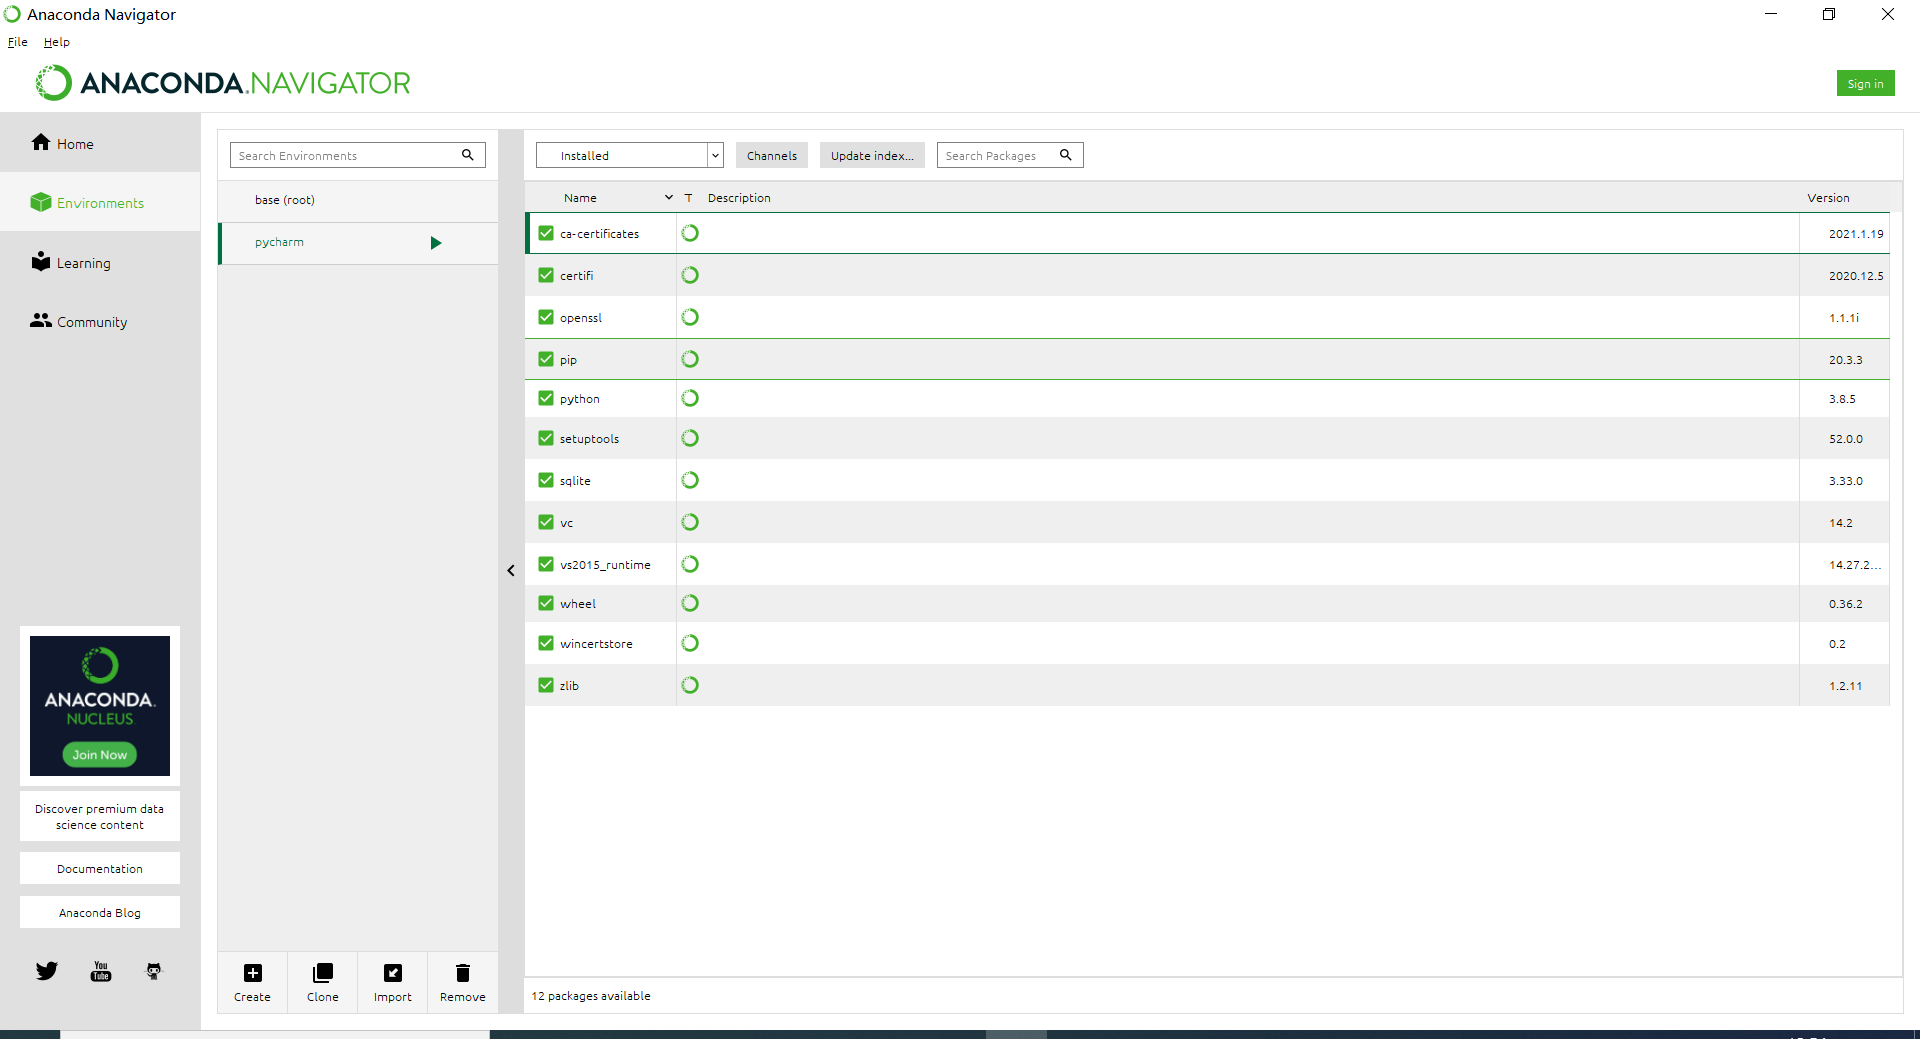This screenshot has height=1039, width=1920.
Task: Click the Learning sidebar icon
Action: [x=40, y=261]
